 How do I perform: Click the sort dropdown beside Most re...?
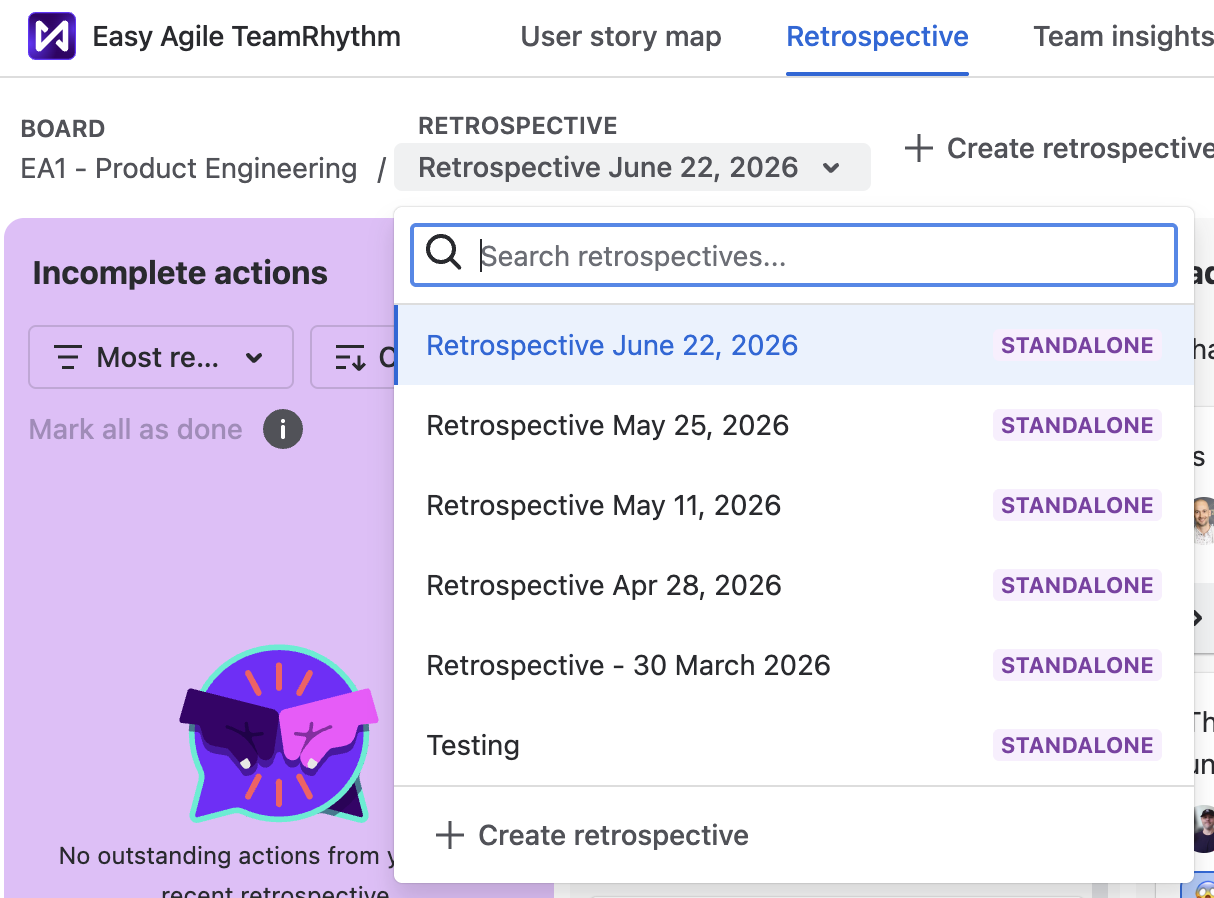click(x=353, y=357)
